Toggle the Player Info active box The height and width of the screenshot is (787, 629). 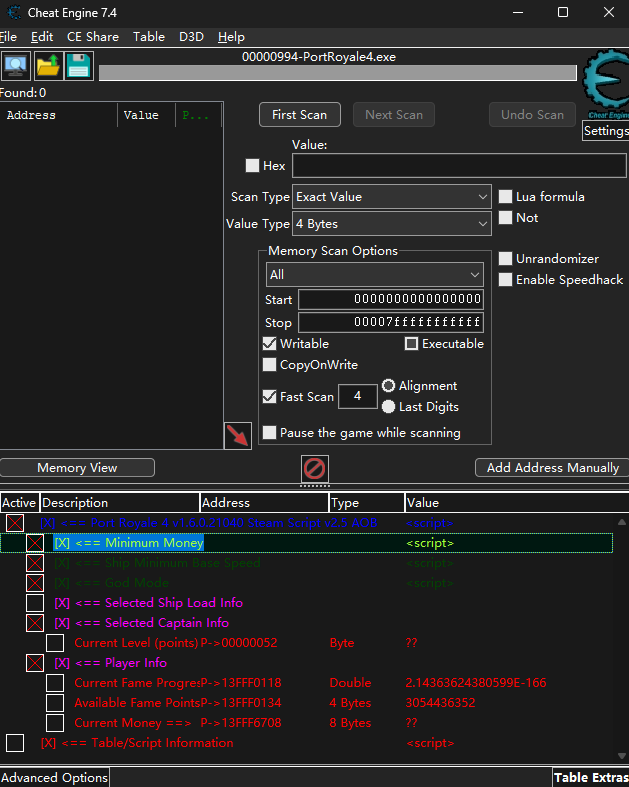pos(35,663)
